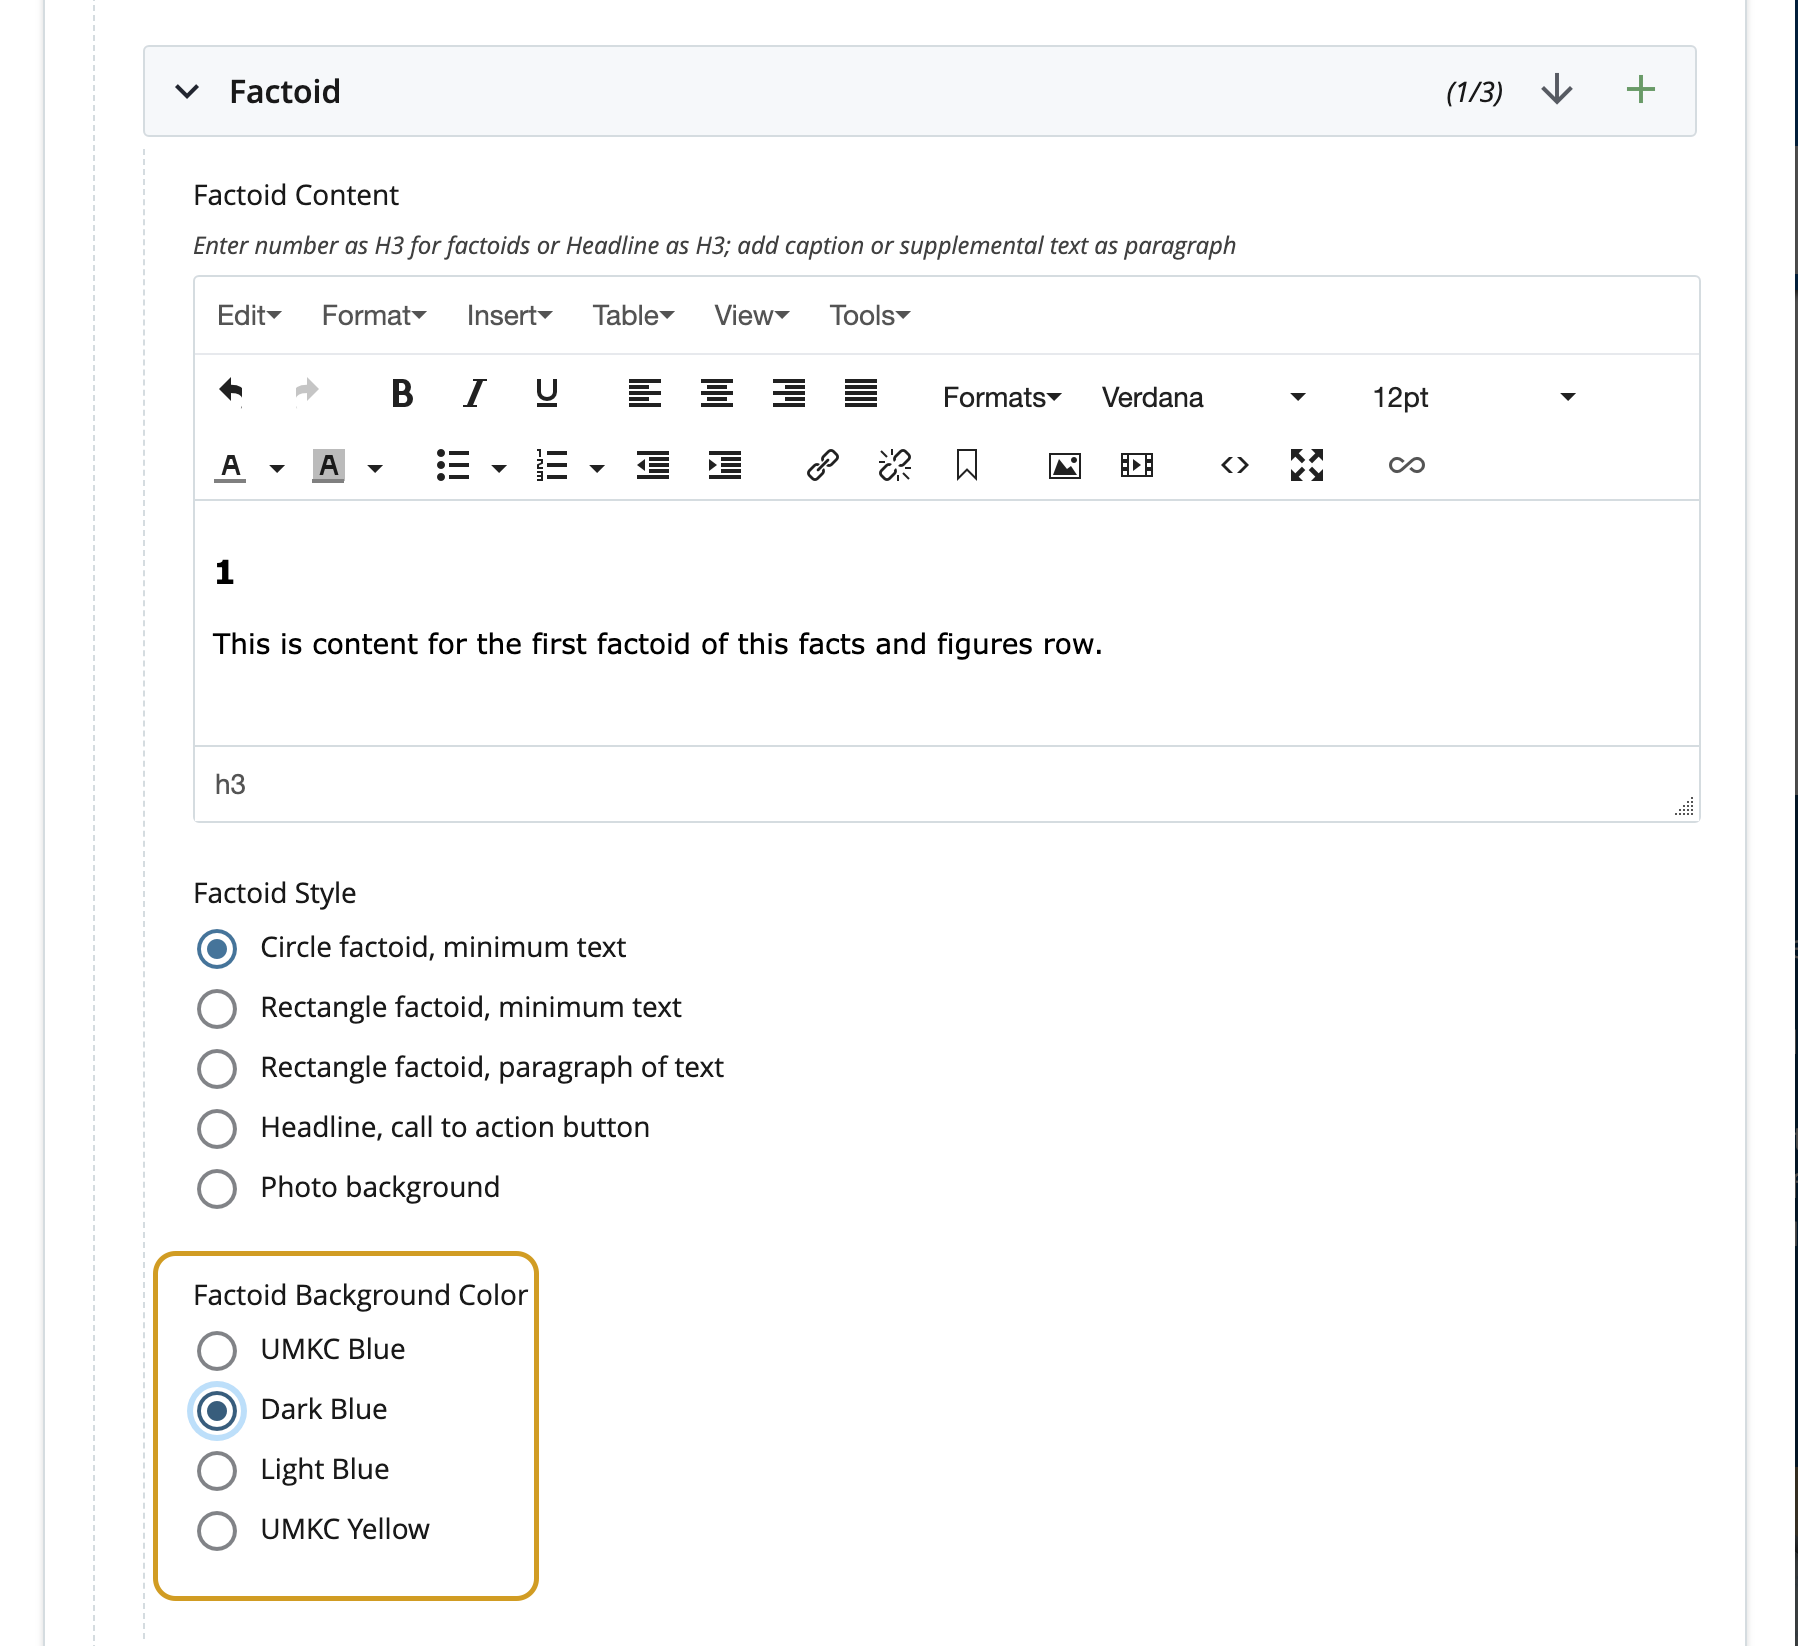Open the source code view
Viewport: 1798px width, 1646px height.
[1235, 465]
